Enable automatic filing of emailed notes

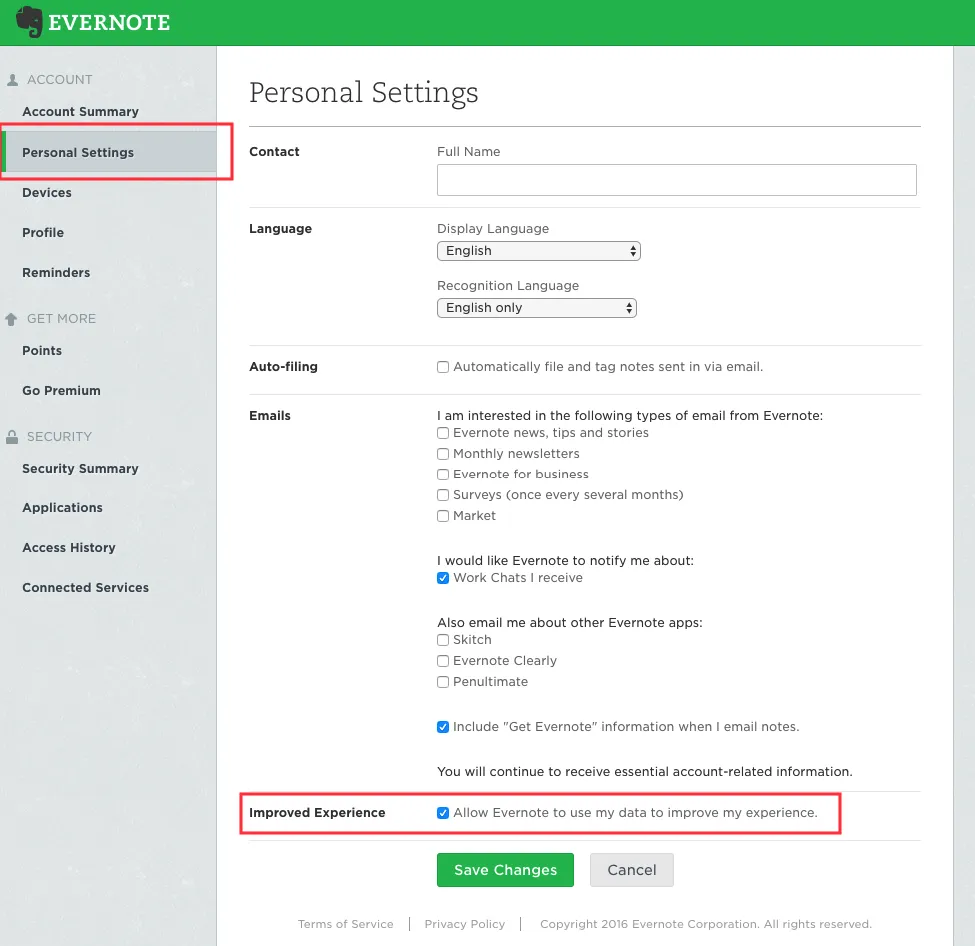[443, 367]
